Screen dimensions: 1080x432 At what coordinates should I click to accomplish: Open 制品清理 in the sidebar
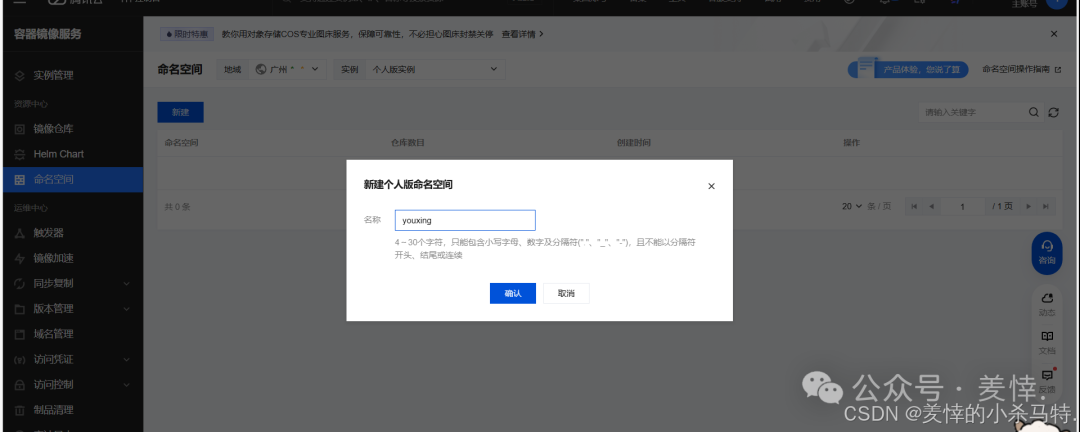(x=71, y=410)
